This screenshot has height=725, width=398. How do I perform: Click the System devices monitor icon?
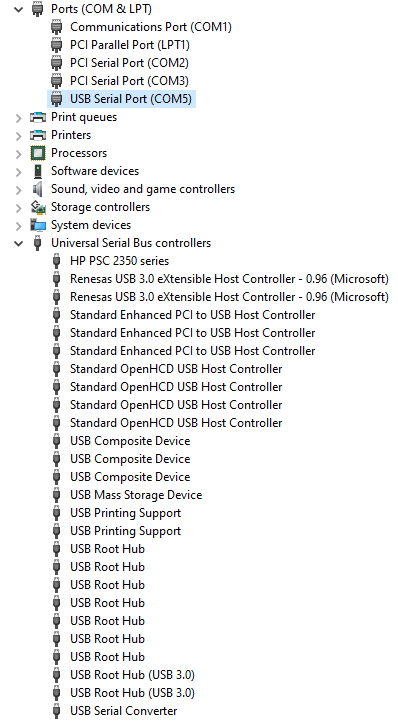[x=38, y=225]
